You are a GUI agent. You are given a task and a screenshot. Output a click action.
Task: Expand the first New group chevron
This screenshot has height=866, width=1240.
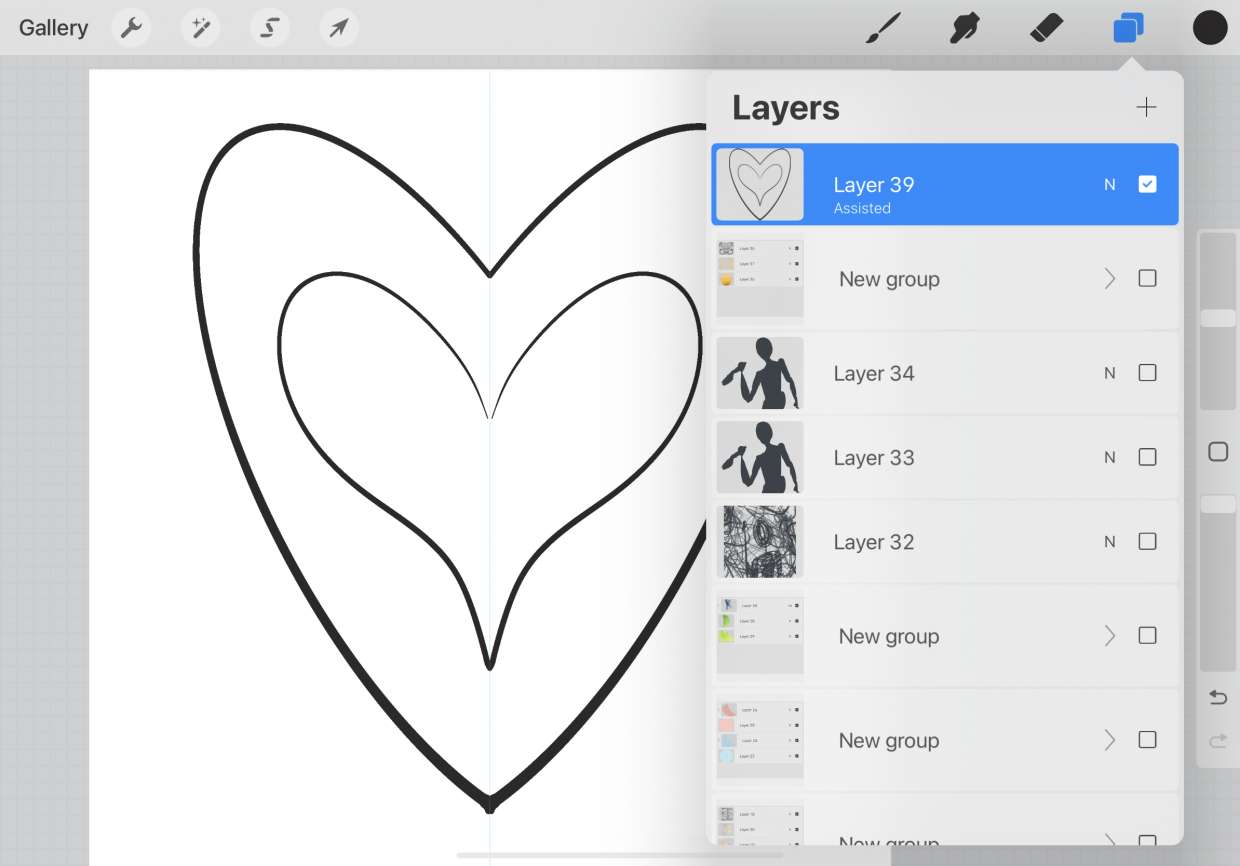point(1109,279)
